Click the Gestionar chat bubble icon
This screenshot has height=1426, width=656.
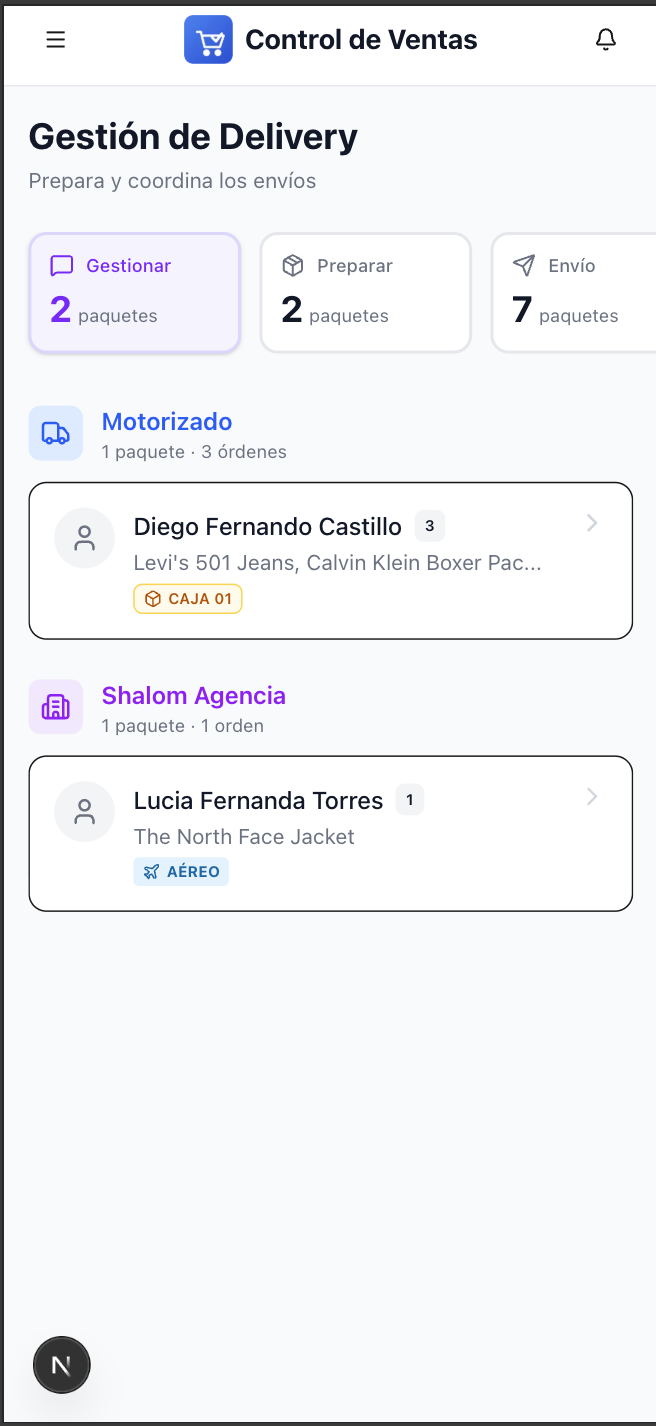[x=62, y=265]
